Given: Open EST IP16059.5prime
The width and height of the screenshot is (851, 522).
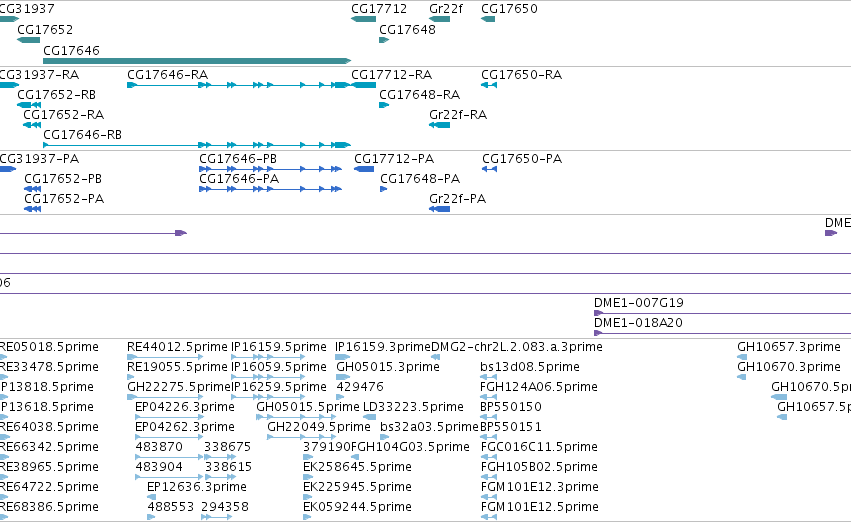Looking at the screenshot, I should coord(279,367).
